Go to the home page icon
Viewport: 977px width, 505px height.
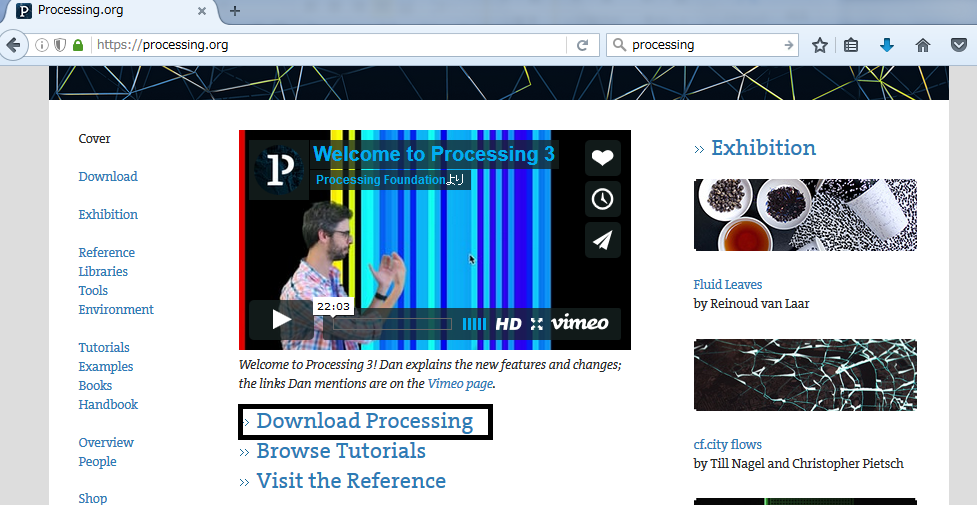[923, 45]
